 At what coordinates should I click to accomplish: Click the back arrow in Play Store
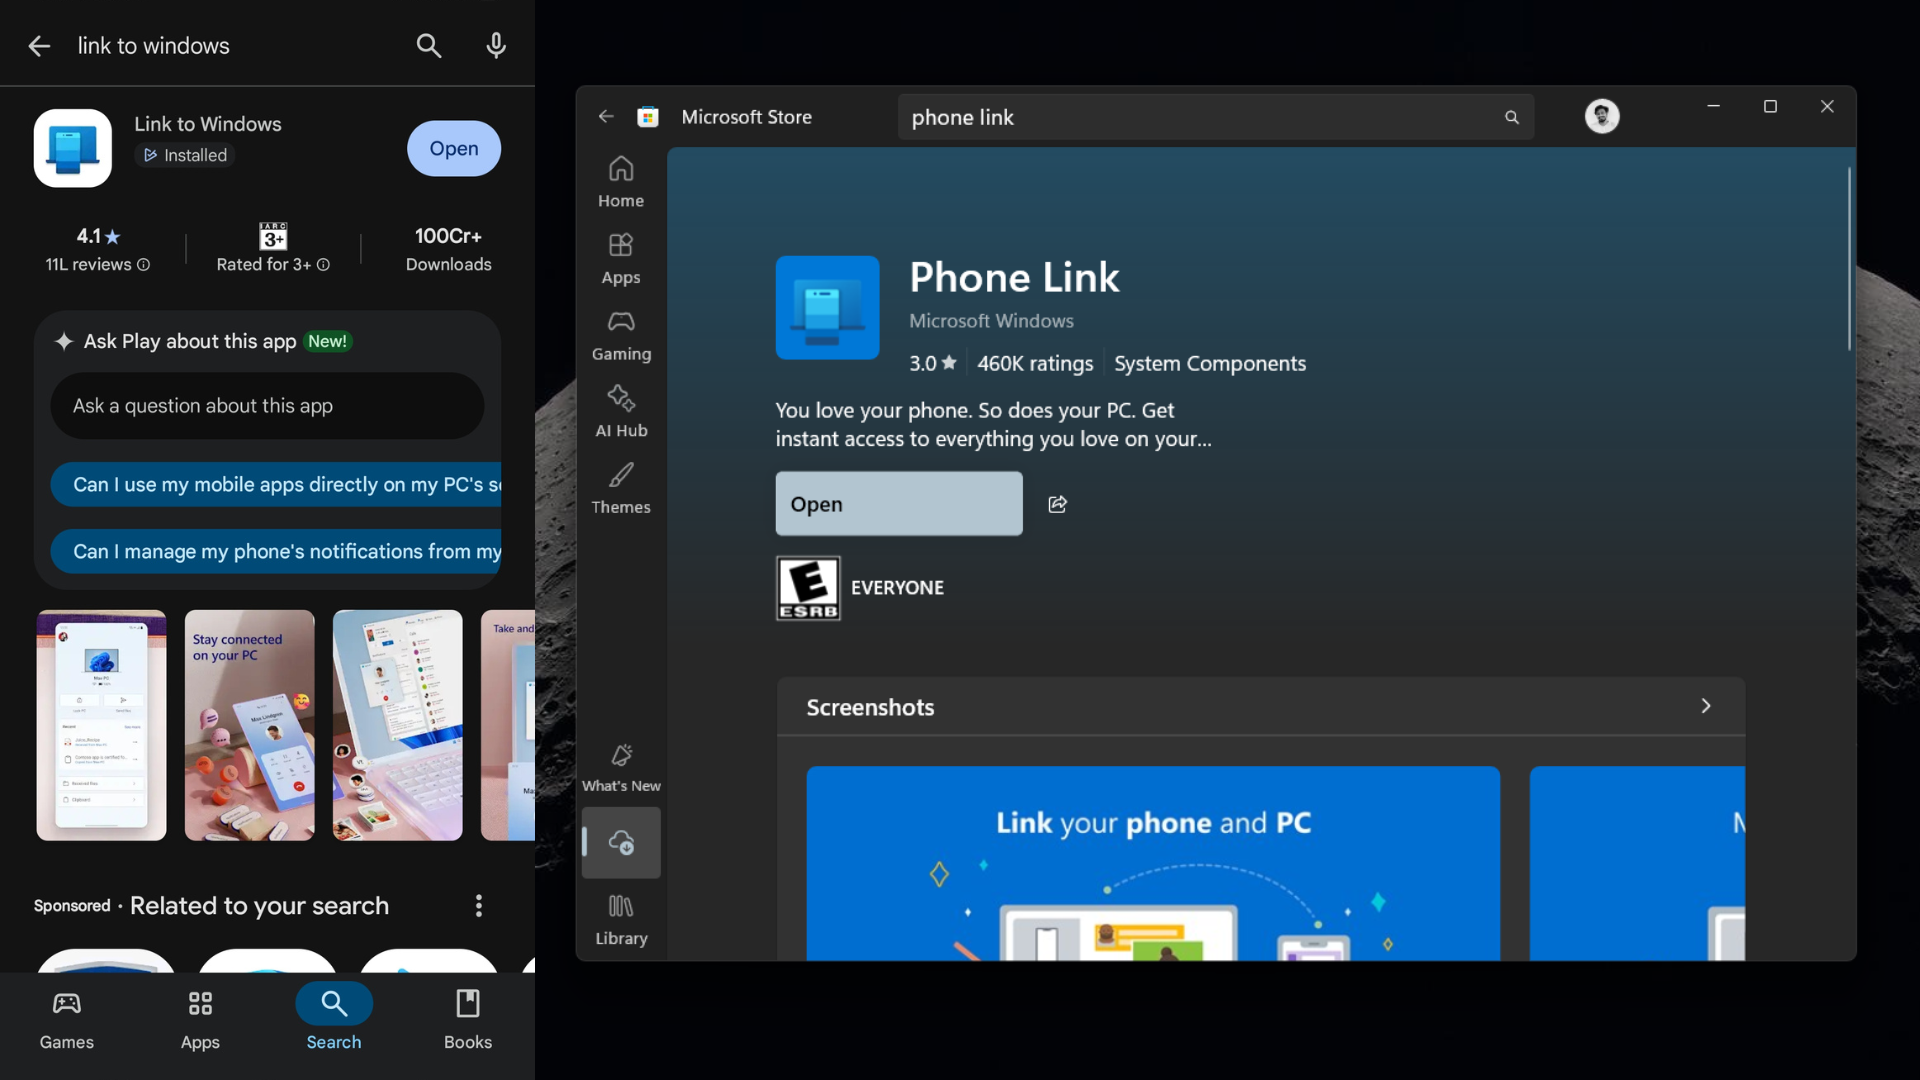[x=39, y=45]
